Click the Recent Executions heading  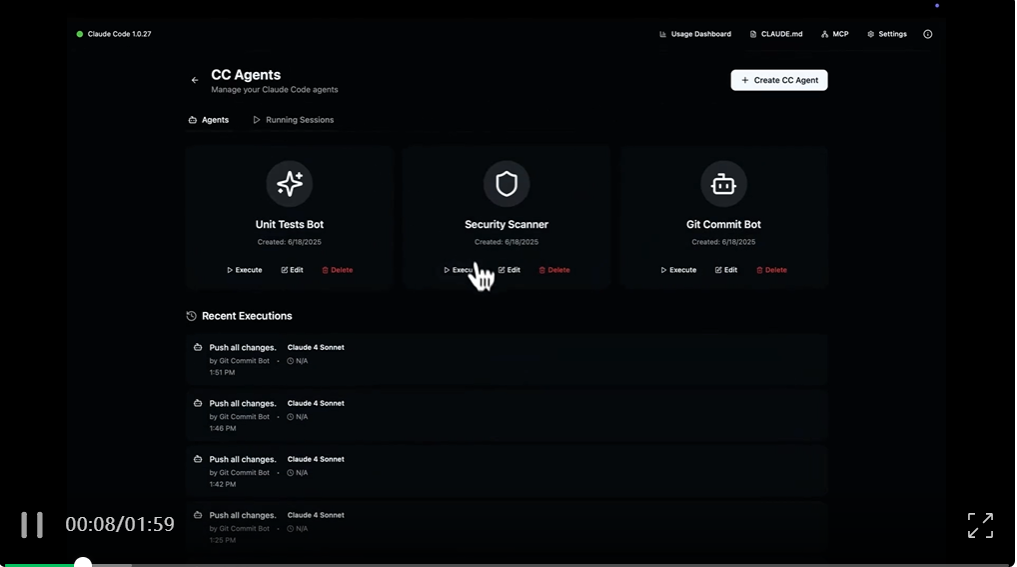(247, 316)
